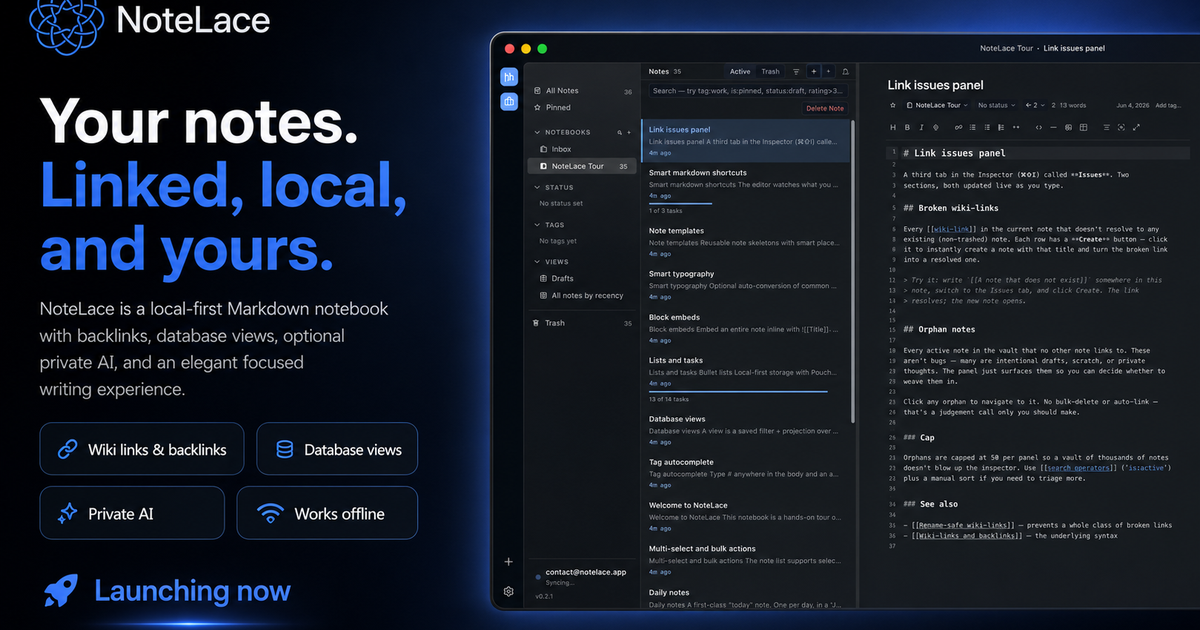Viewport: 1200px width, 630px height.
Task: Click the notes search field
Action: pos(748,91)
